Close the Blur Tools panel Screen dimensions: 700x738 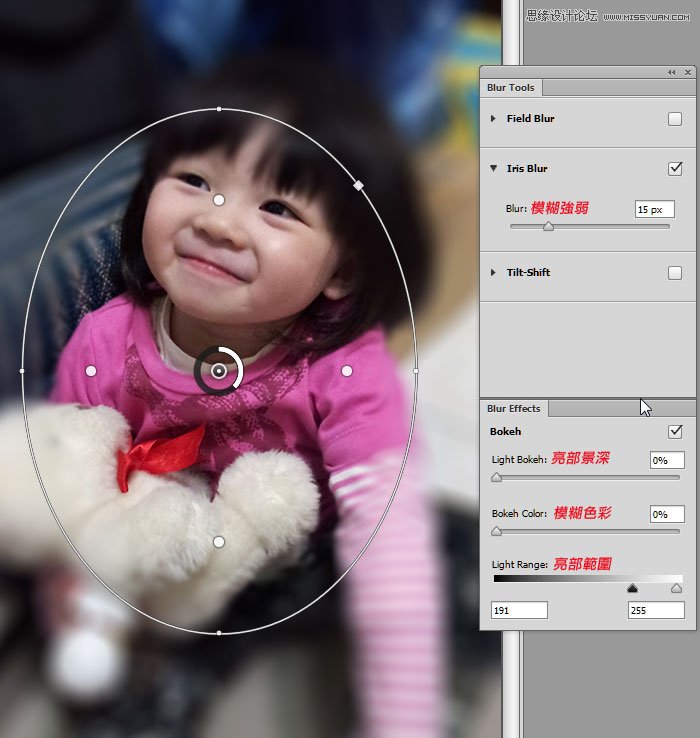point(688,72)
